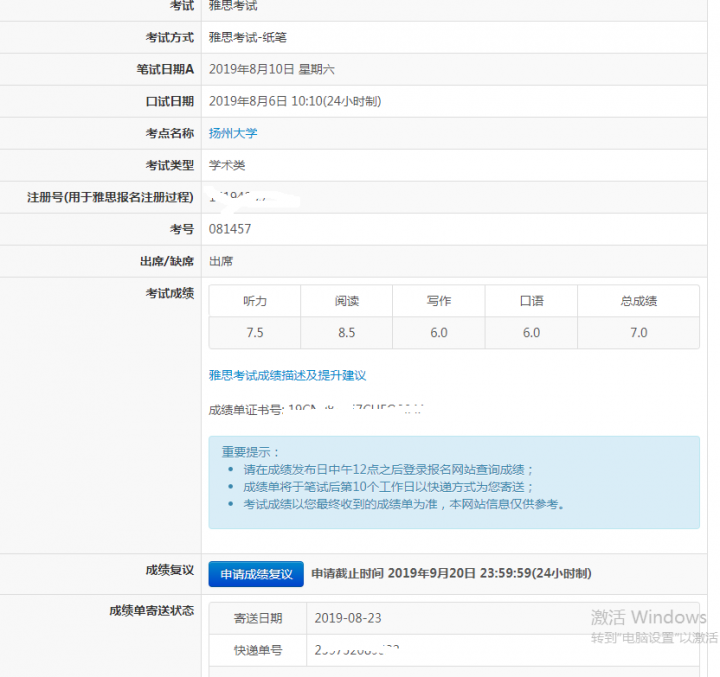Click the speaking test time 10:10 value
Image resolution: width=720 pixels, height=677 pixels.
click(307, 101)
